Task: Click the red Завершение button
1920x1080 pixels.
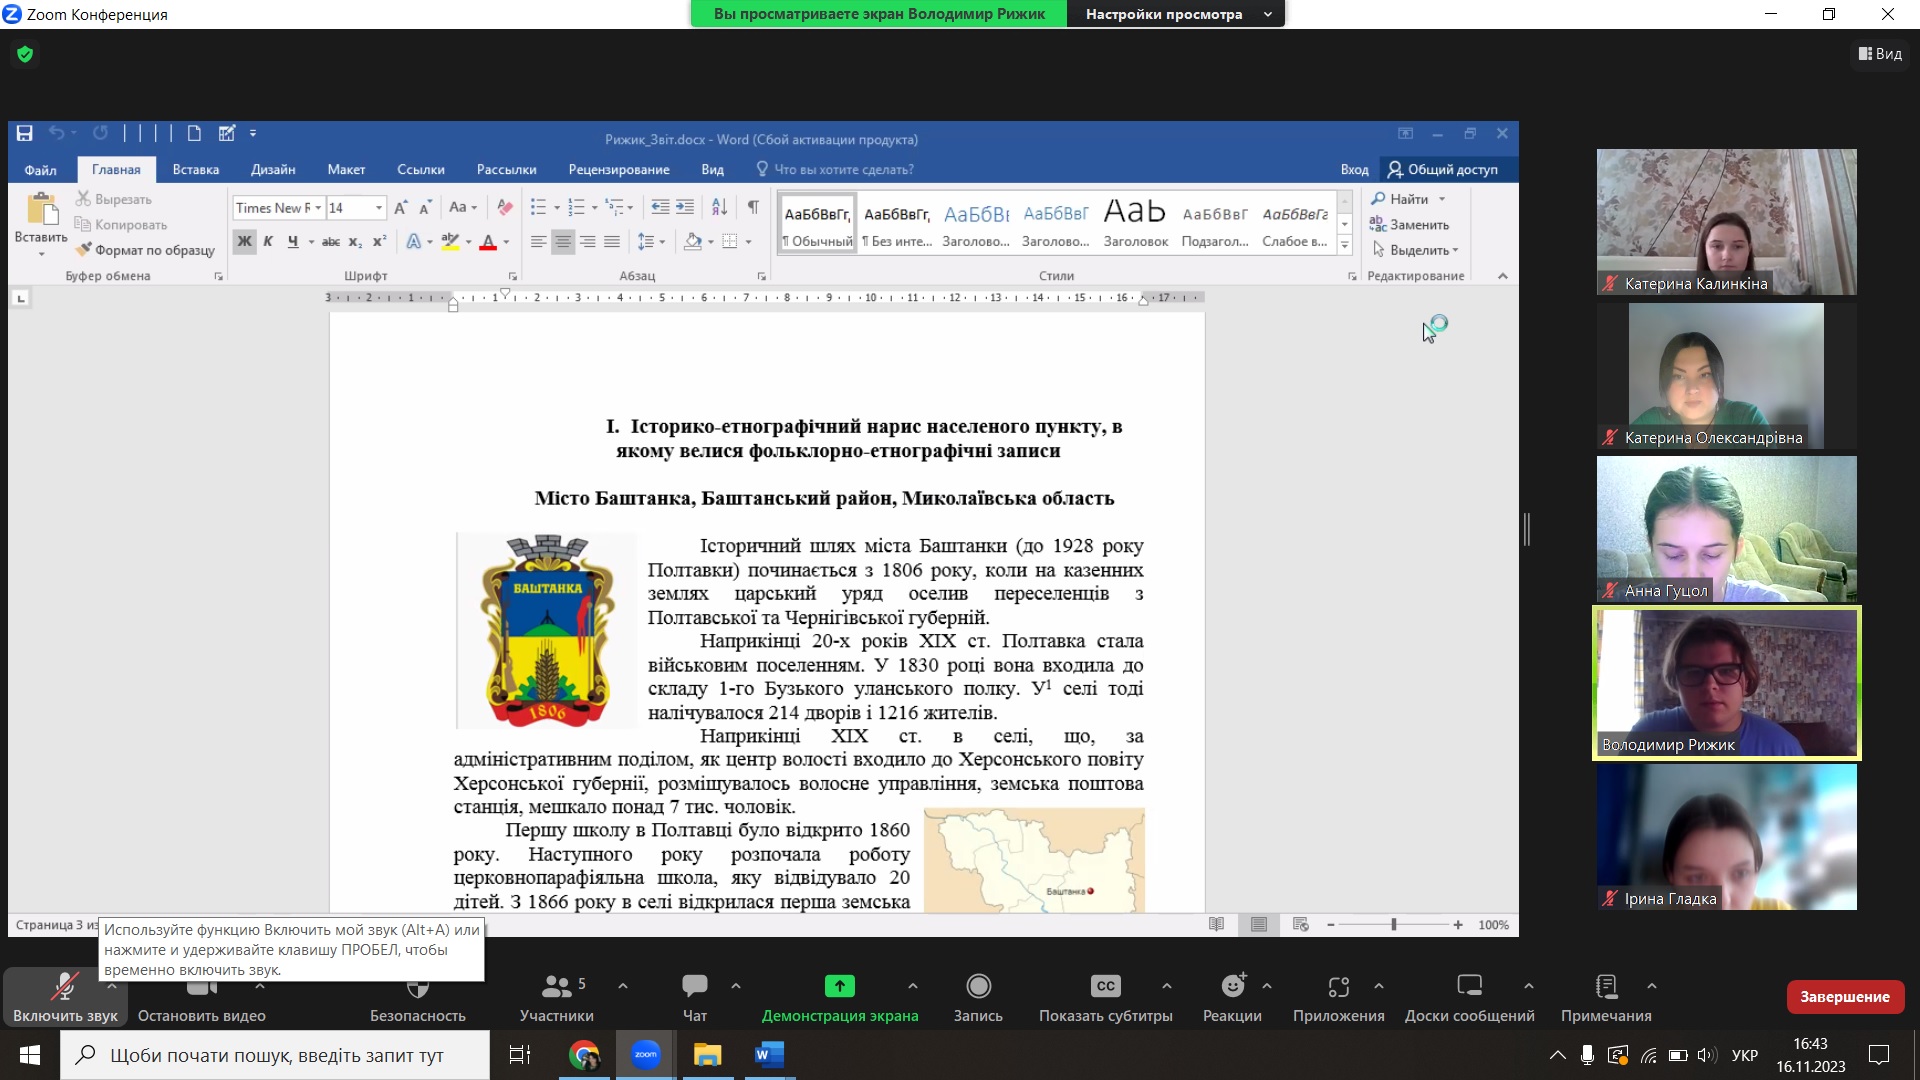Action: (1844, 997)
